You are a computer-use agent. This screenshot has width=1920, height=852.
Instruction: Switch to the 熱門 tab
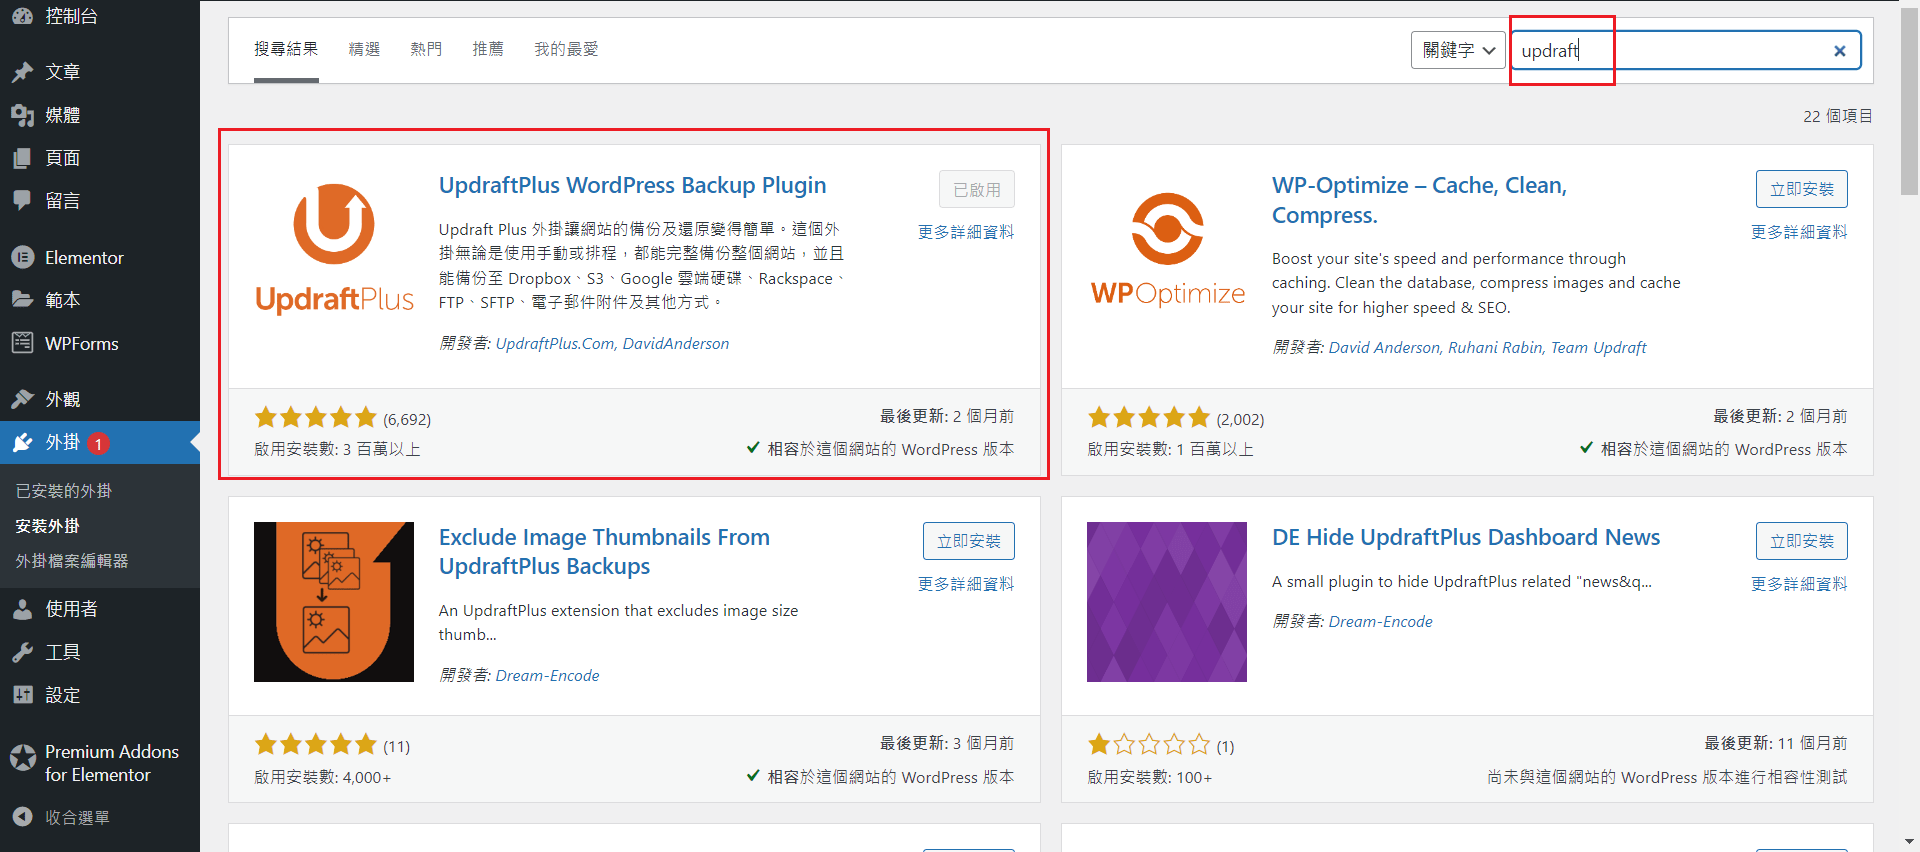pos(426,49)
